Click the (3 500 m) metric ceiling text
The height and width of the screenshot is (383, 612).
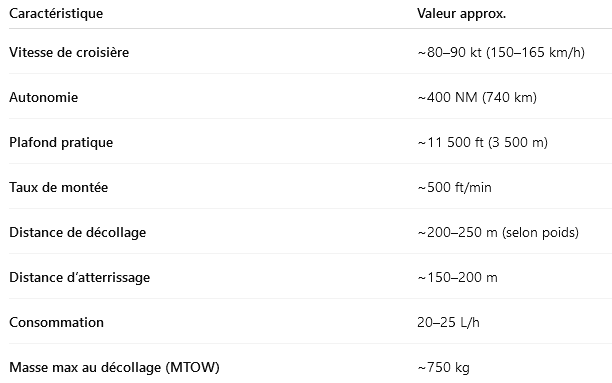pyautogui.click(x=518, y=143)
